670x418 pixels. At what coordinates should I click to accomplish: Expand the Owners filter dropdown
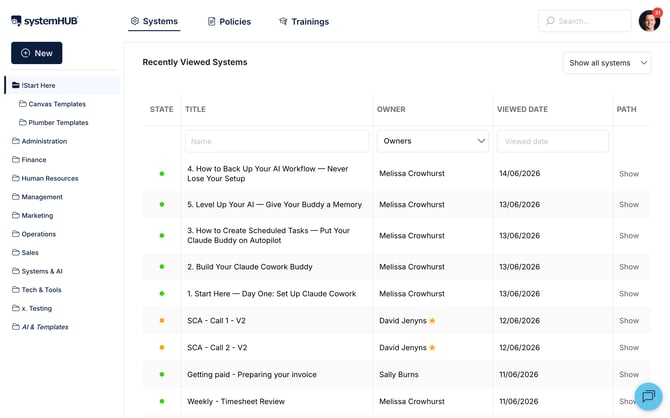tap(432, 141)
